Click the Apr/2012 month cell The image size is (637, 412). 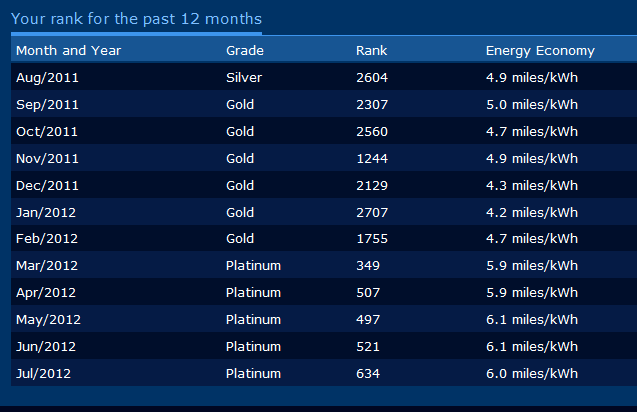point(45,293)
